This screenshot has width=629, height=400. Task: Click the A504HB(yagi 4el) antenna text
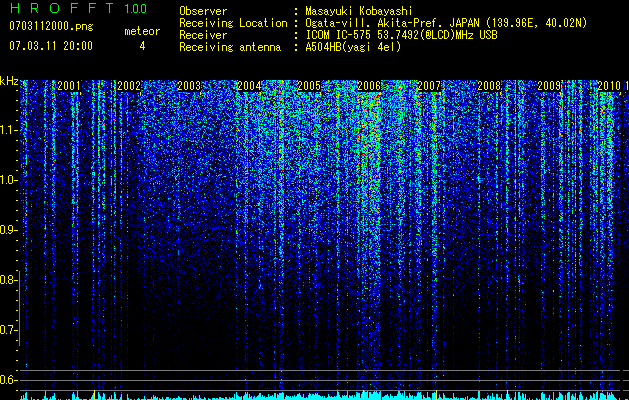click(x=353, y=47)
